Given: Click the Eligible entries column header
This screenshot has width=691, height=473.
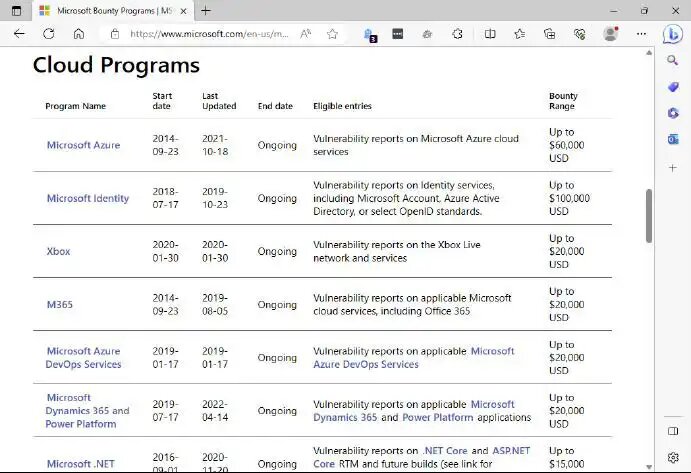Looking at the screenshot, I should pyautogui.click(x=342, y=106).
